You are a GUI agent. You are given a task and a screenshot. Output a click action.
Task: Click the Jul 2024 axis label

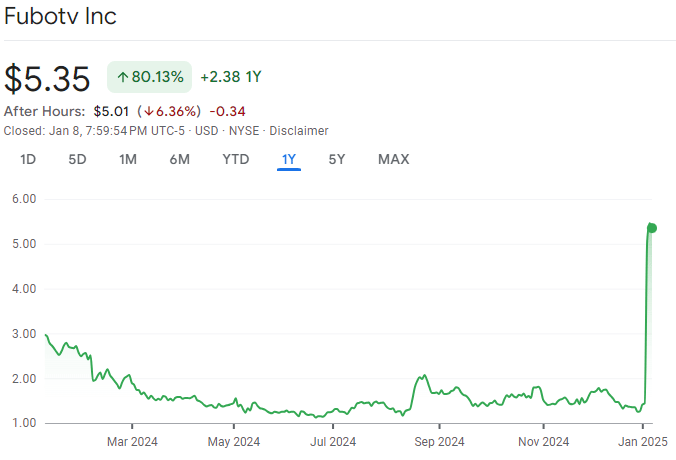[x=333, y=442]
